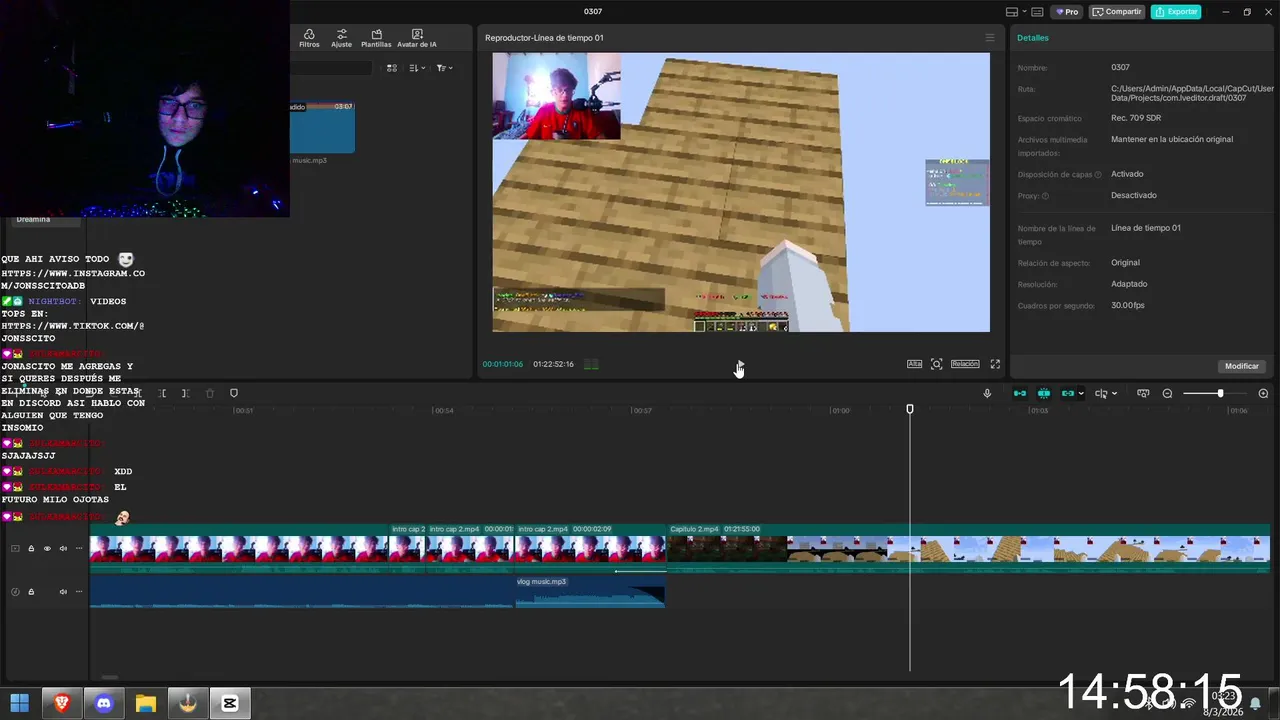Click the CapCut taskbar icon
Screen dimensions: 1280x720
(230, 703)
